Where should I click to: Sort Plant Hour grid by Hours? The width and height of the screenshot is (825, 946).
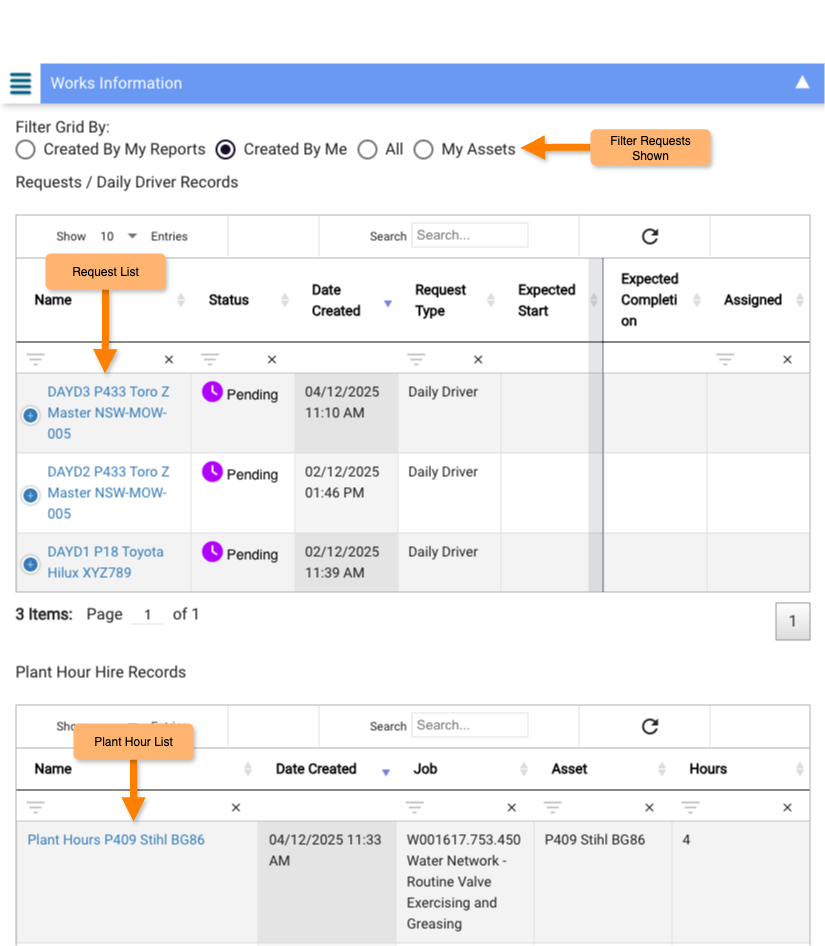[800, 769]
